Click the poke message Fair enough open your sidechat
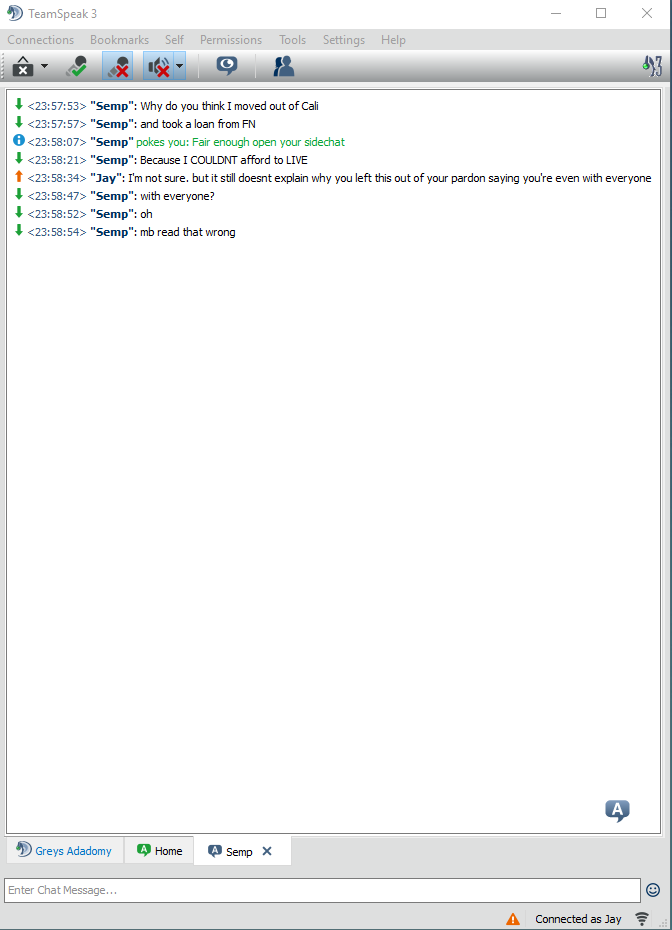 pyautogui.click(x=240, y=142)
